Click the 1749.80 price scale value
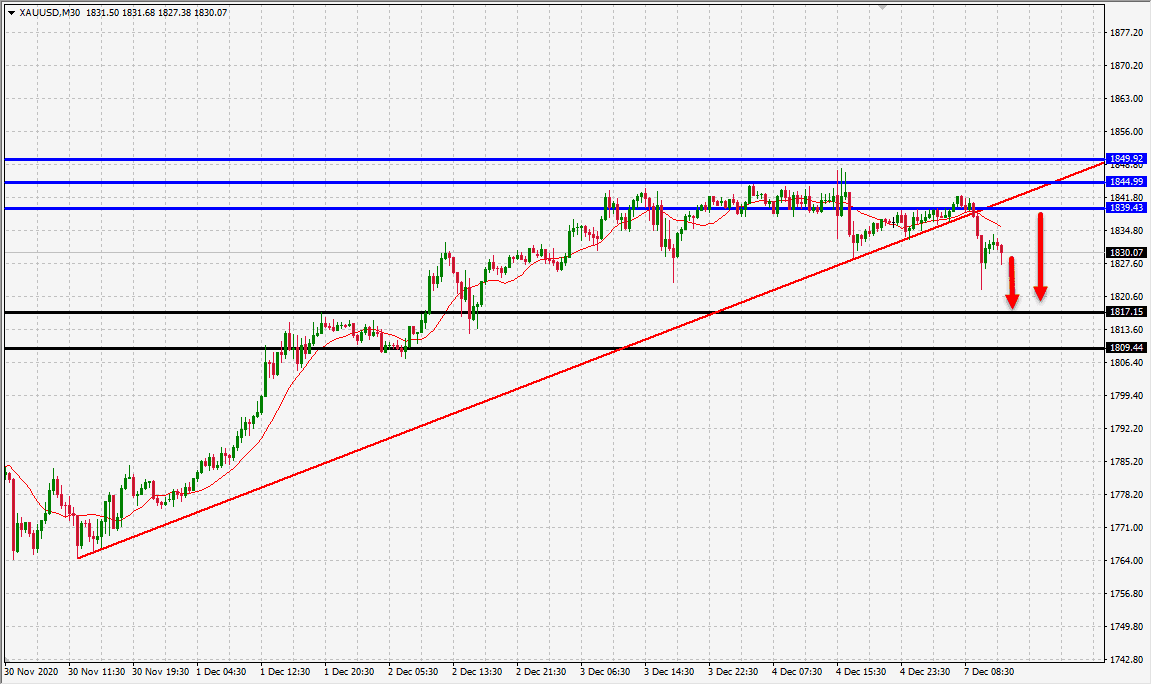 point(1126,627)
